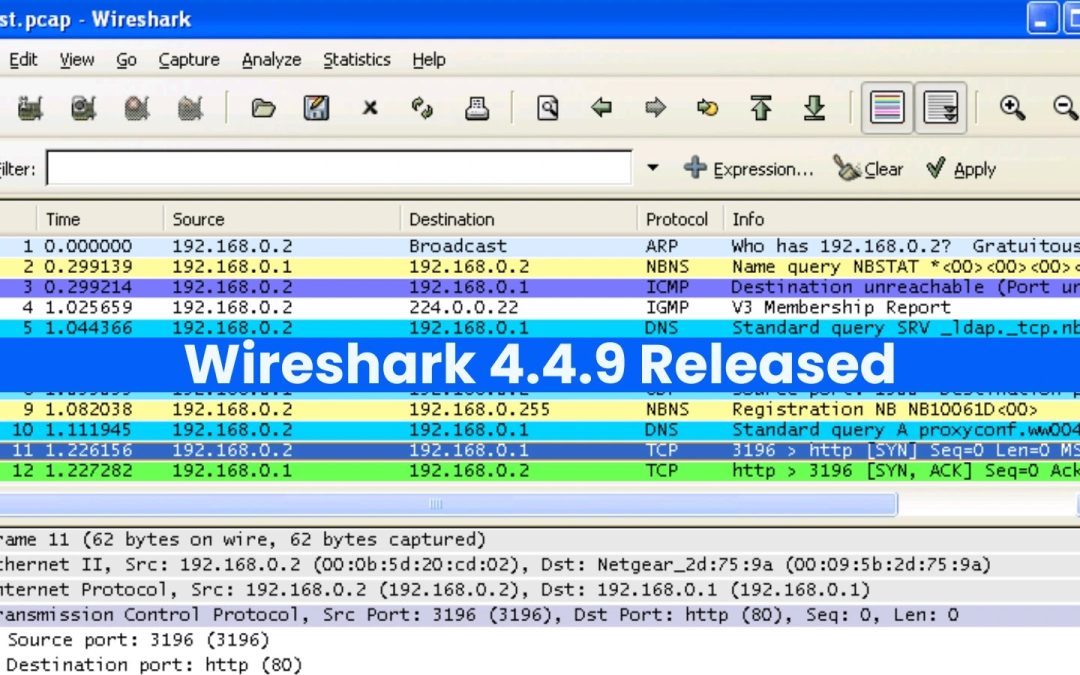
Task: Open the Capture menu
Action: click(189, 60)
